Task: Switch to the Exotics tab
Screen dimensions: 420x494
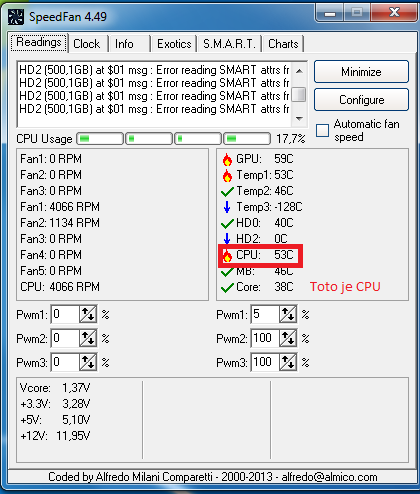Action: click(x=174, y=44)
